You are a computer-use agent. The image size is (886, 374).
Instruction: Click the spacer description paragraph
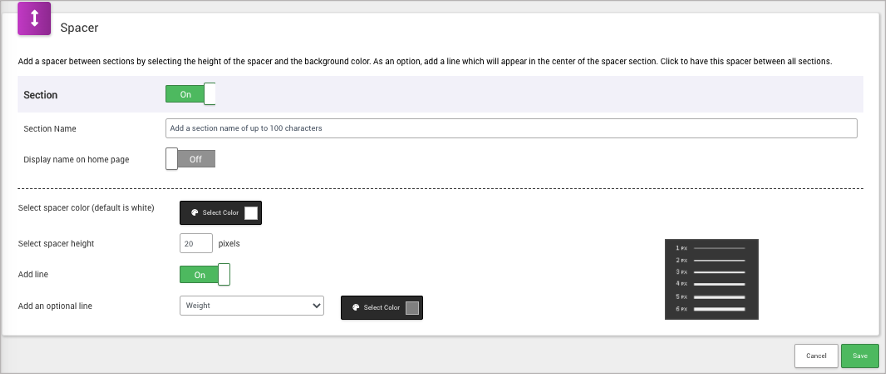click(425, 61)
